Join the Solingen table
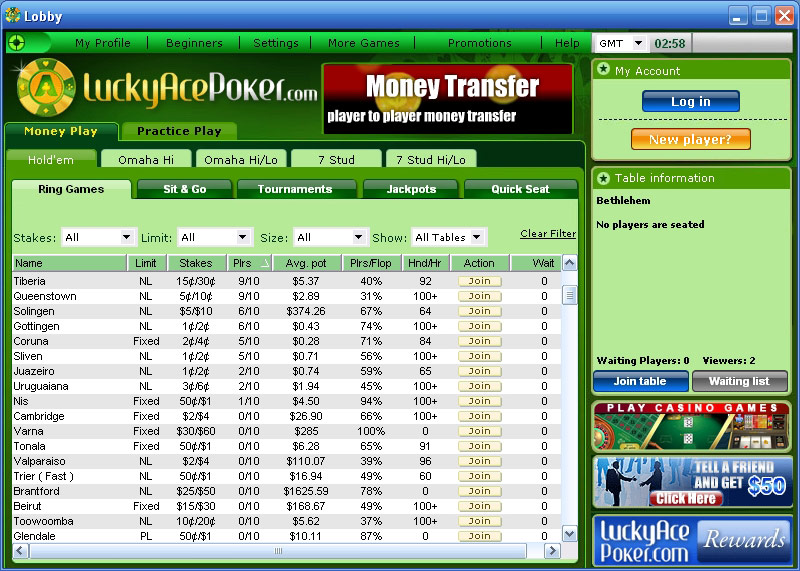The image size is (800, 571). 480,311
